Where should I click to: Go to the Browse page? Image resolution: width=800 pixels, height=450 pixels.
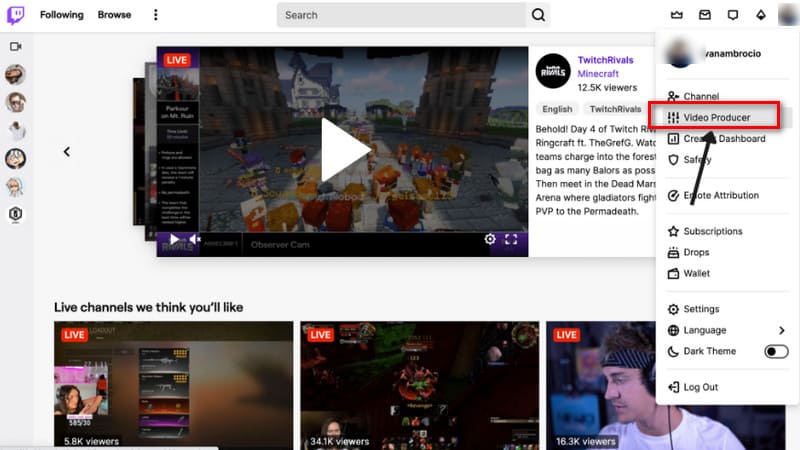coord(114,15)
